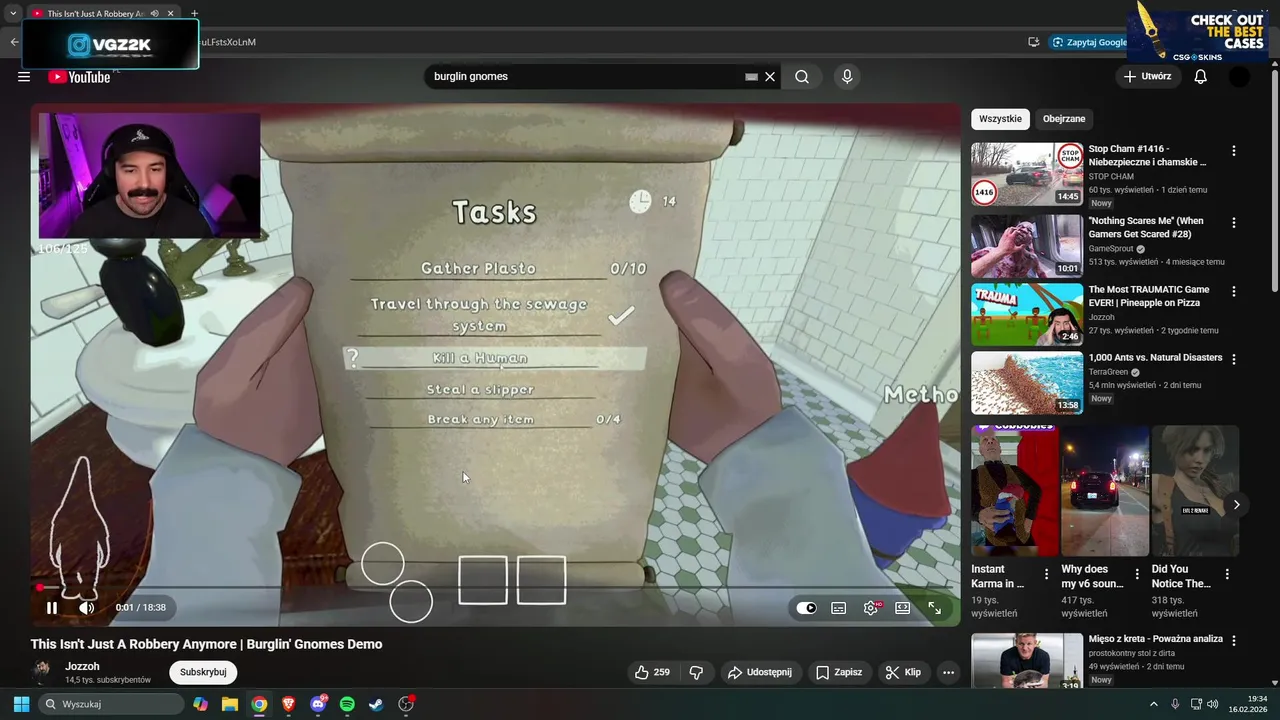Dislike the video
Viewport: 1280px width, 720px height.
click(697, 672)
